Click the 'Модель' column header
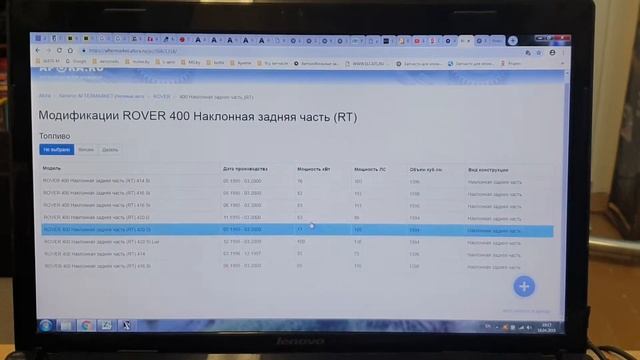 (51, 168)
